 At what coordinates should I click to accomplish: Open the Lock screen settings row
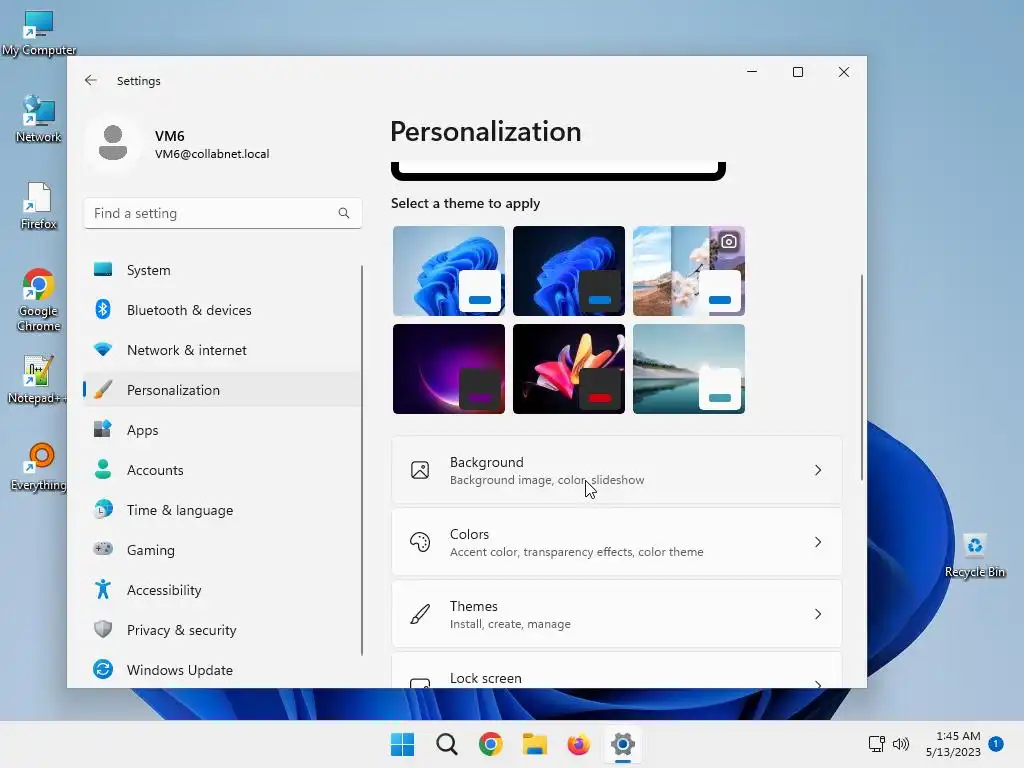(616, 671)
